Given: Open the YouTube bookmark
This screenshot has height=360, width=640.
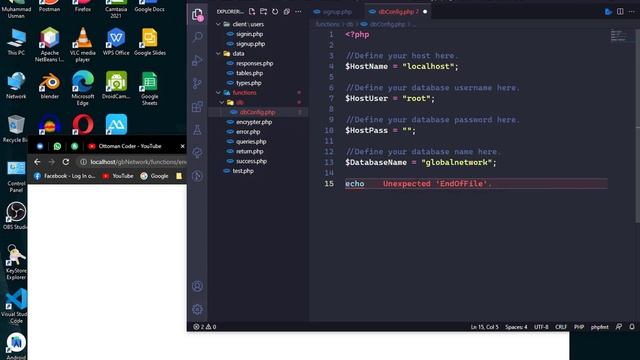Looking at the screenshot, I should click(x=118, y=176).
